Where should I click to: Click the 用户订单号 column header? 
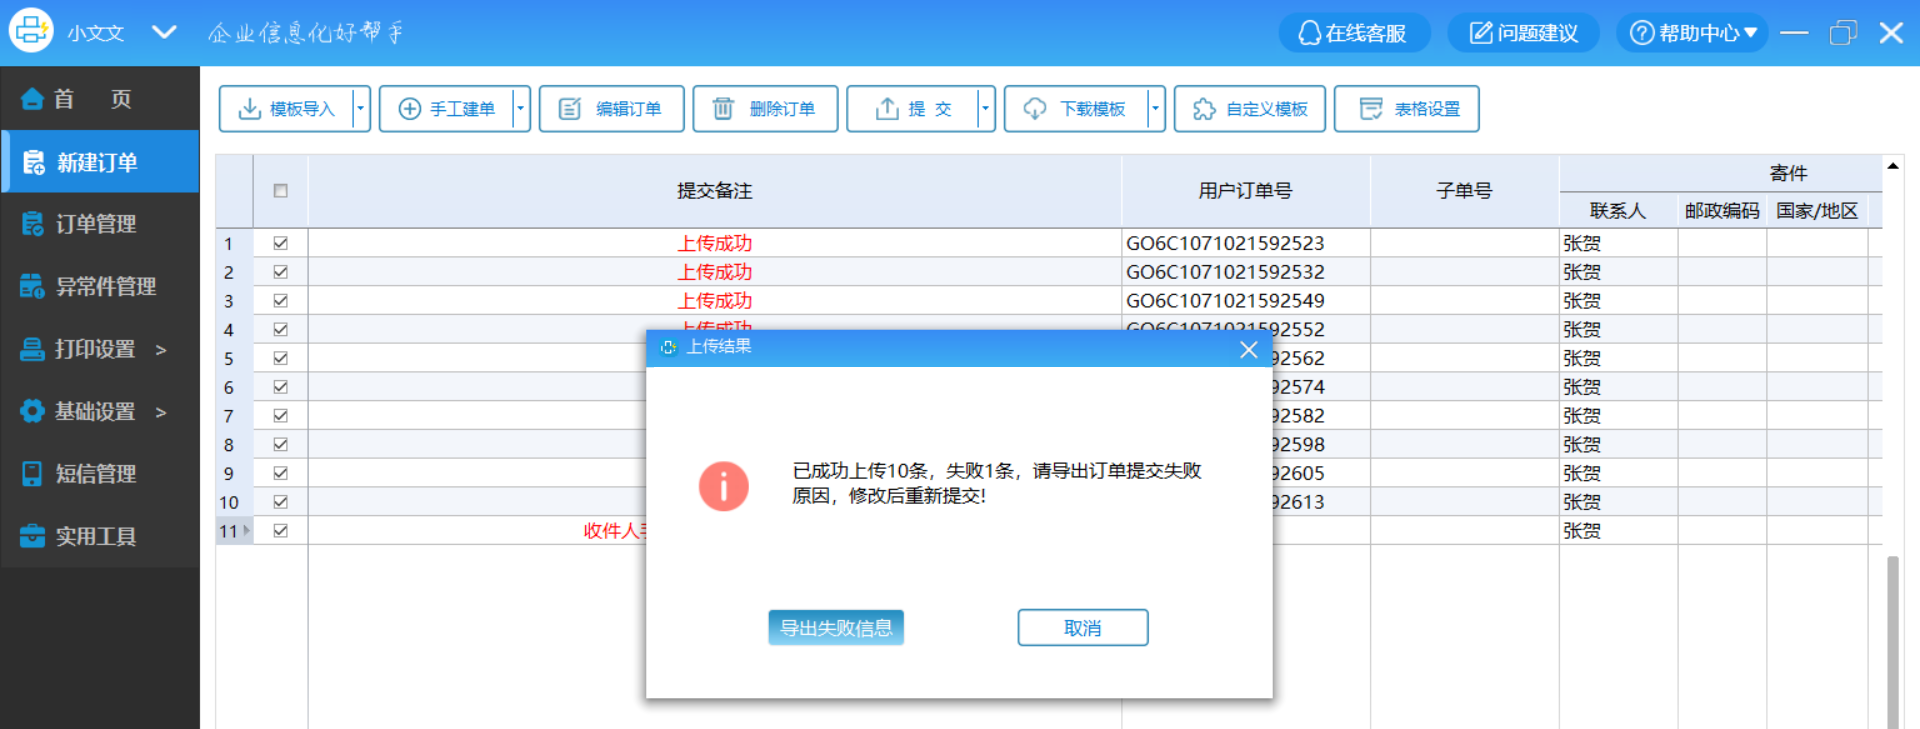1246,191
